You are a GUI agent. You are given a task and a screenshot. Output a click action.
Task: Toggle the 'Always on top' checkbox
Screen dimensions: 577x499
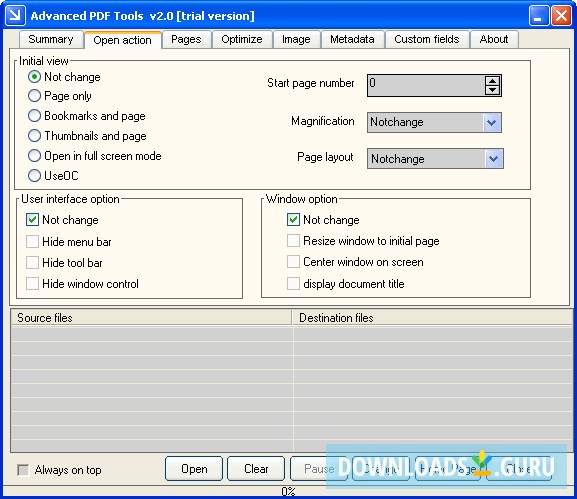coord(23,470)
